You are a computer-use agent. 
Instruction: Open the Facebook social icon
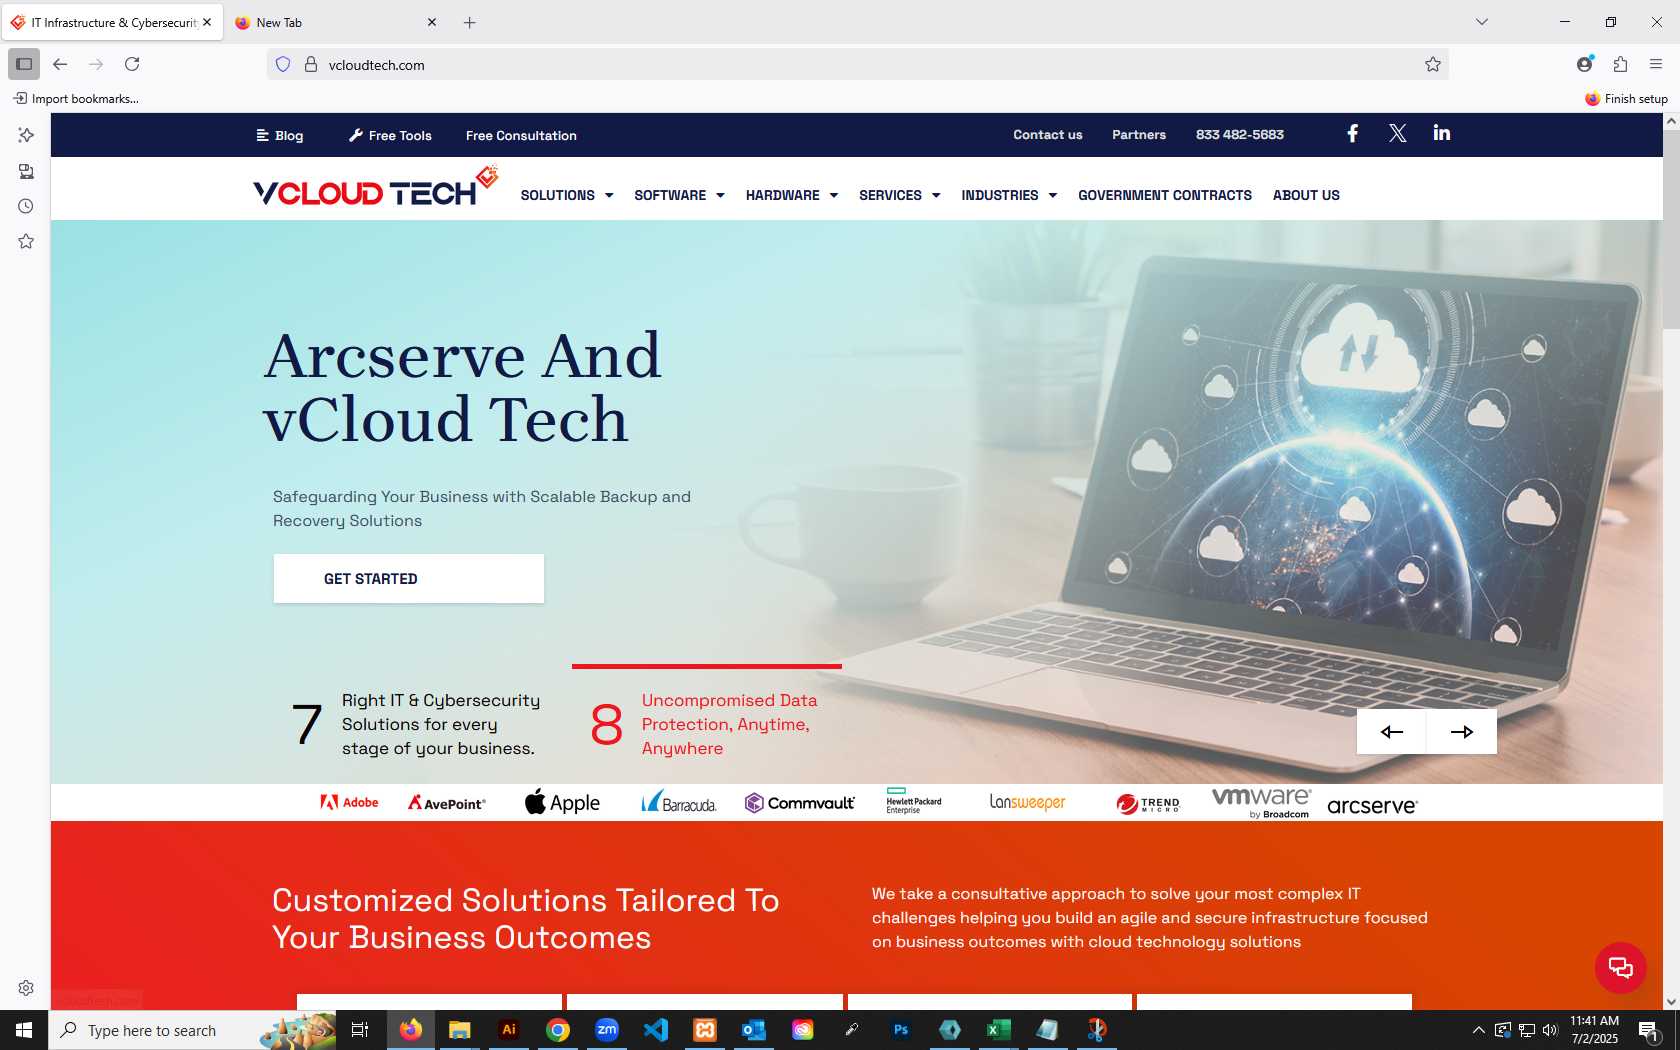point(1352,134)
